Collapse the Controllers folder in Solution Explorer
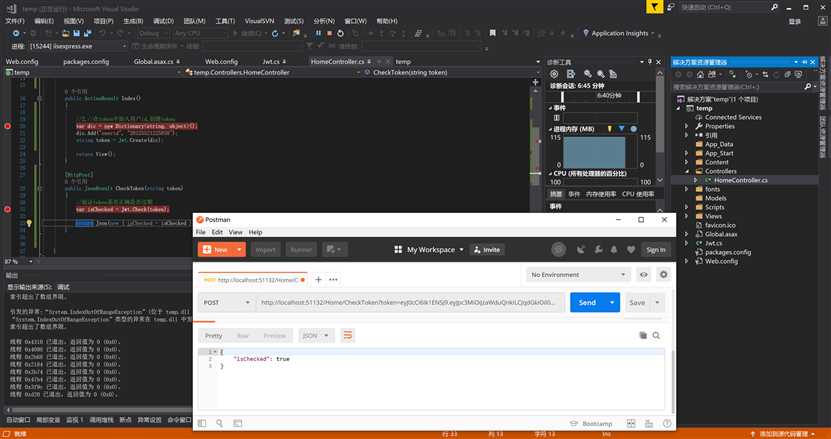Screen dimensions: 831x439 pos(687,171)
